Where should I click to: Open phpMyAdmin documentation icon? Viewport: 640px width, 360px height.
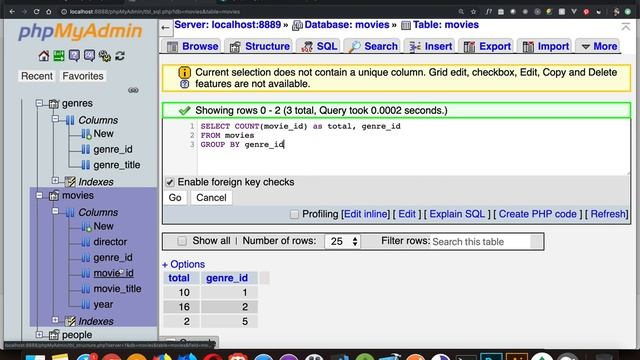[74, 56]
